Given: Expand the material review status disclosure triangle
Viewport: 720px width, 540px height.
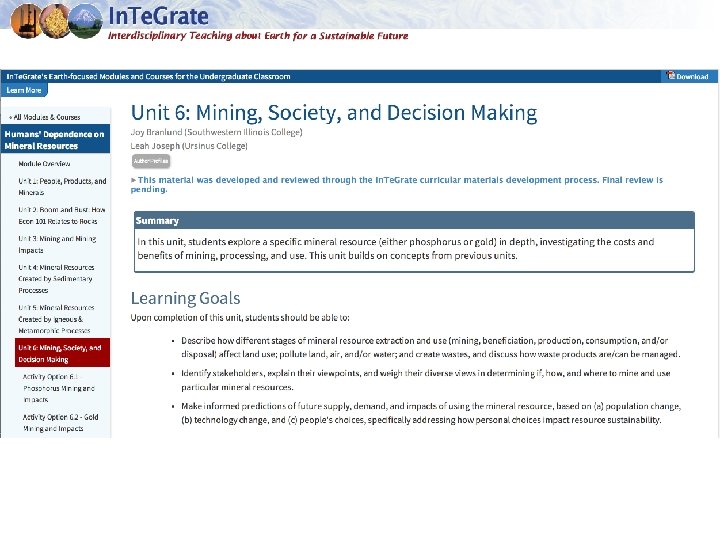Looking at the screenshot, I should [134, 180].
